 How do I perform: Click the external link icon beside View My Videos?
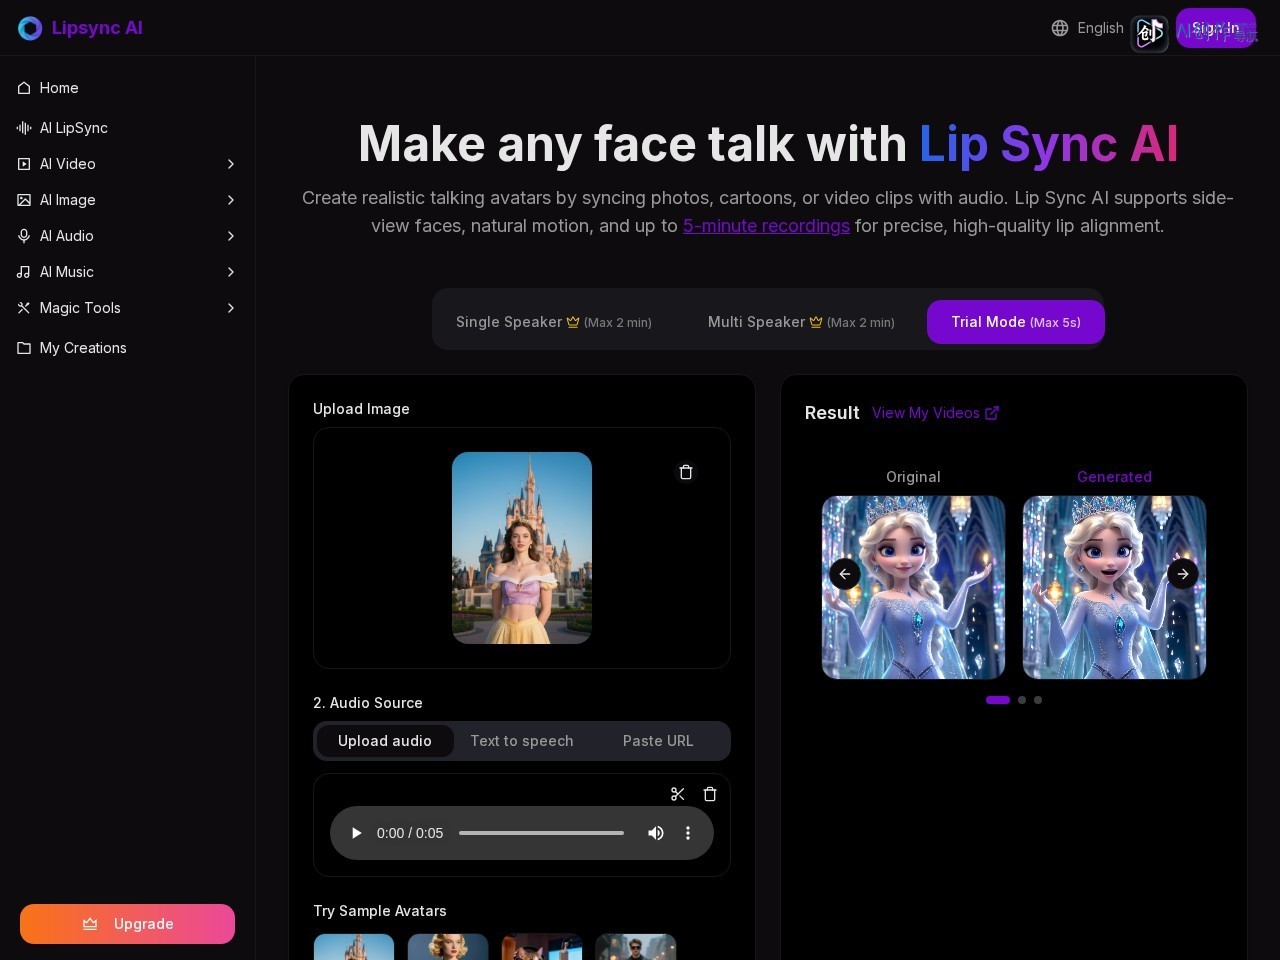click(x=992, y=413)
